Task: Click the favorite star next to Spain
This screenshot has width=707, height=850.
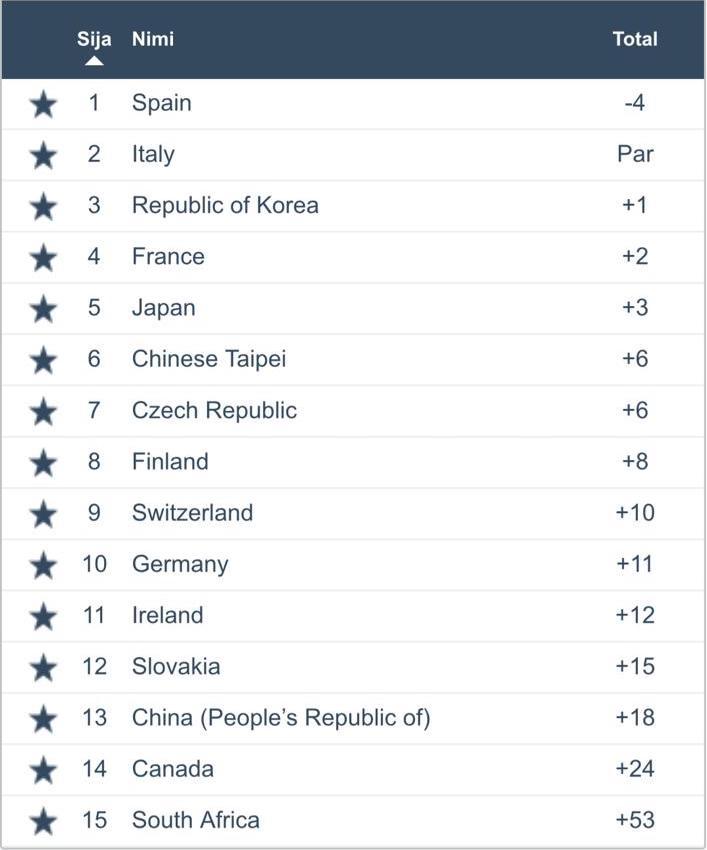Action: click(43, 104)
